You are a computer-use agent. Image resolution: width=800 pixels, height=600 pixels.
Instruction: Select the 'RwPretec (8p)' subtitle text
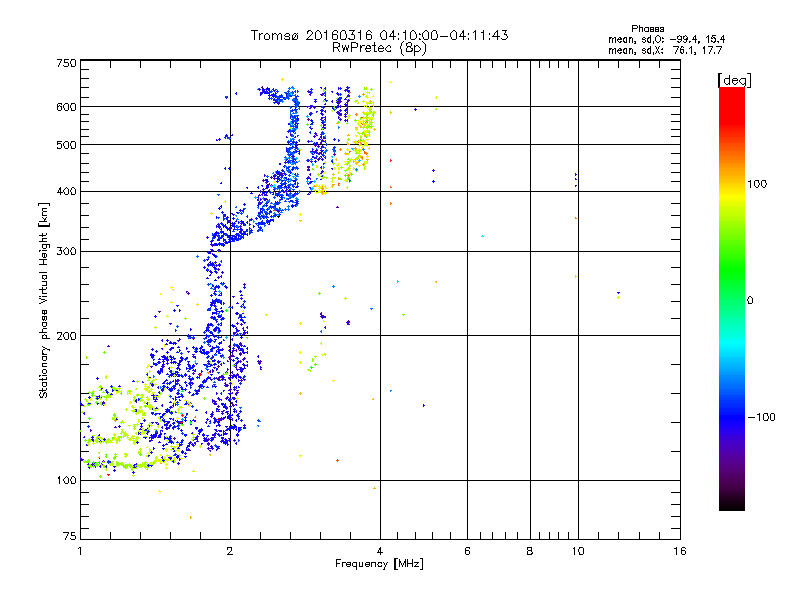click(379, 48)
